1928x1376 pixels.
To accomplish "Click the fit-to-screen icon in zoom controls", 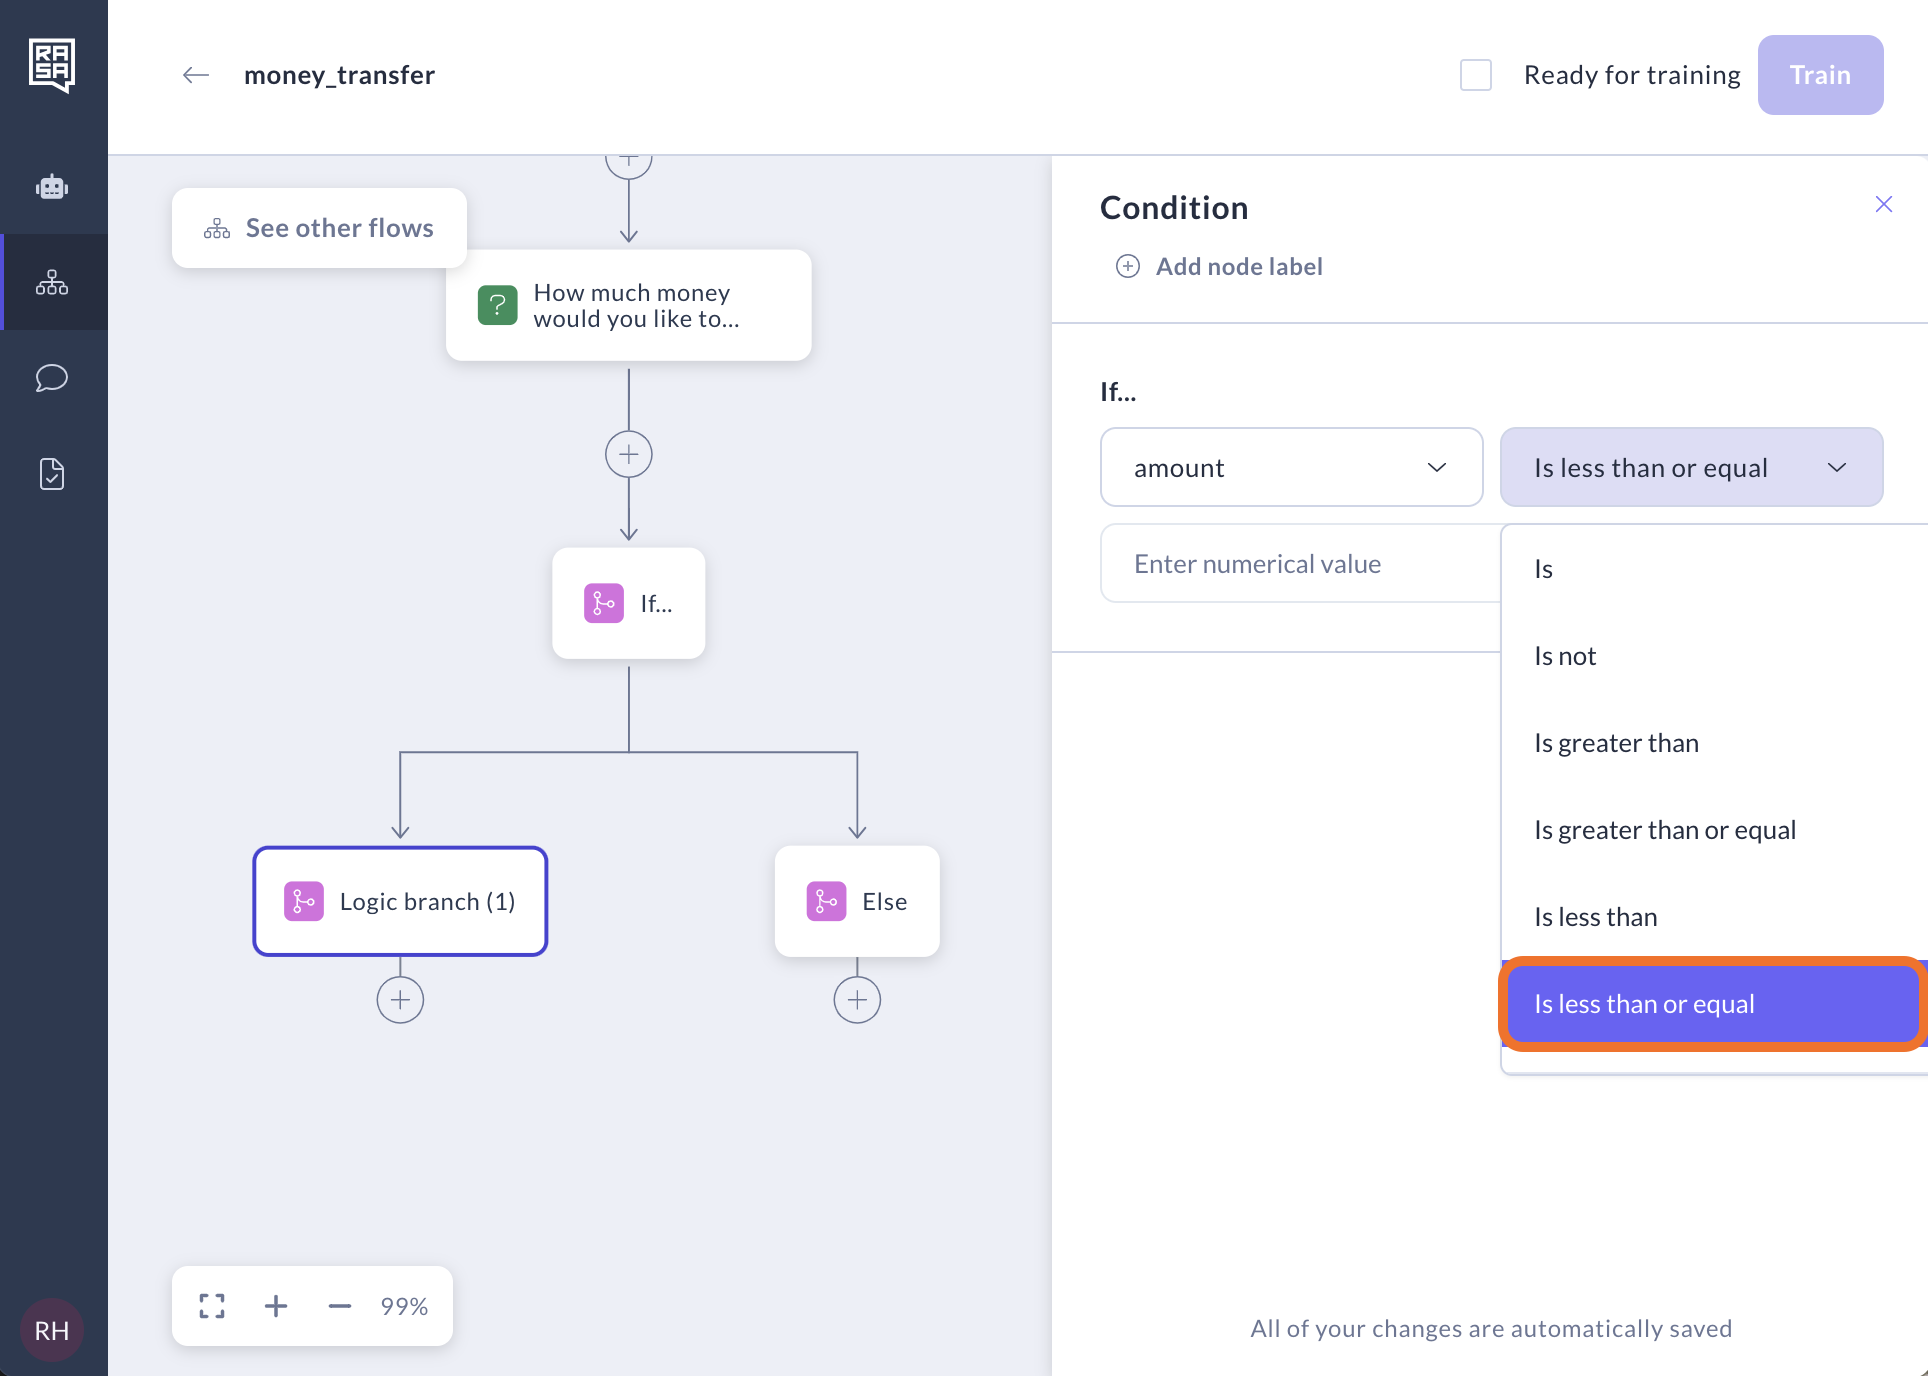I will coord(212,1306).
